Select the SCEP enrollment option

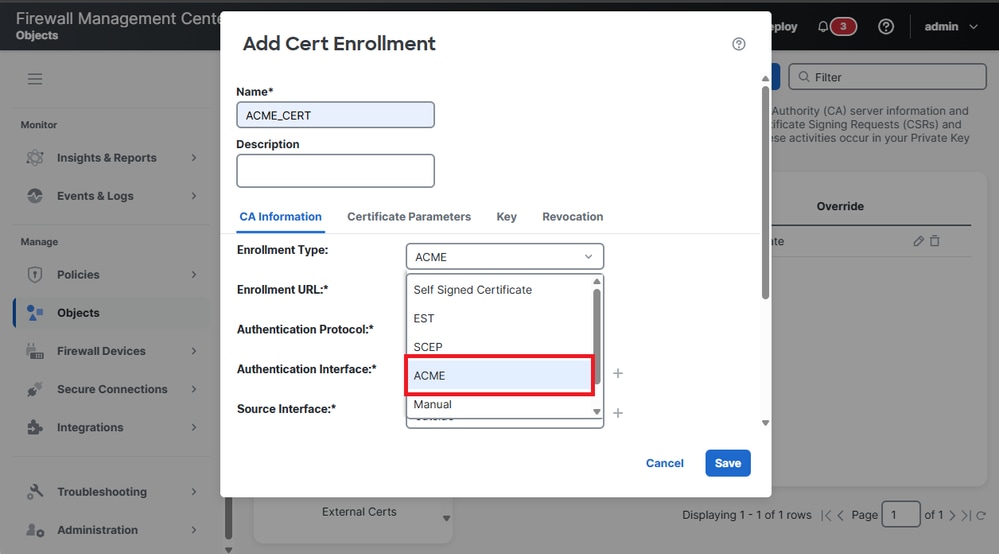click(x=428, y=347)
